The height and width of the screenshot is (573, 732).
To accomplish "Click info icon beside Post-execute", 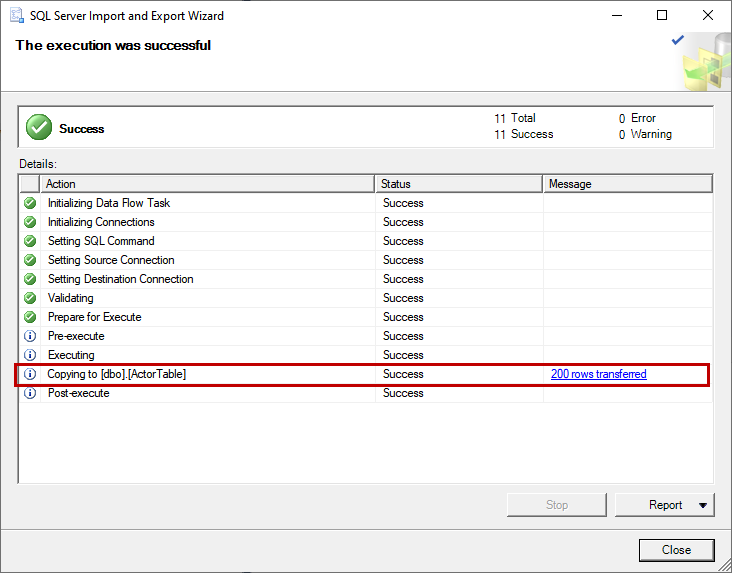I will click(x=30, y=393).
